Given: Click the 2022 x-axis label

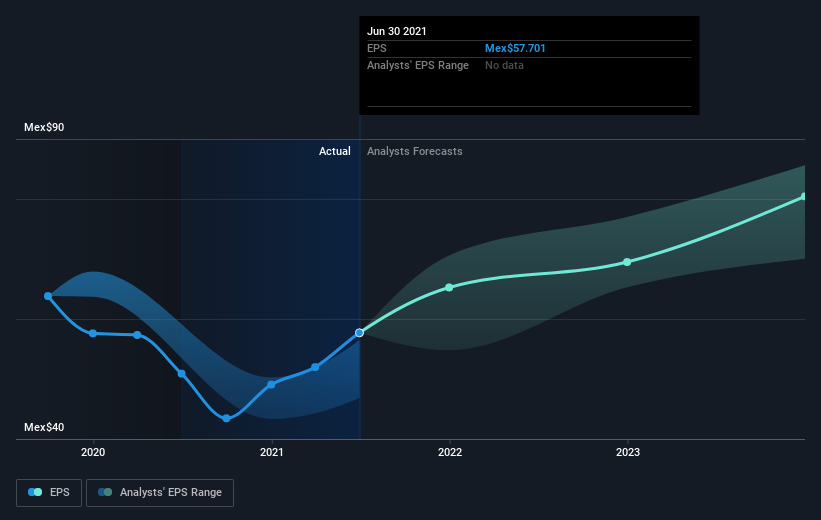Looking at the screenshot, I should (x=449, y=452).
